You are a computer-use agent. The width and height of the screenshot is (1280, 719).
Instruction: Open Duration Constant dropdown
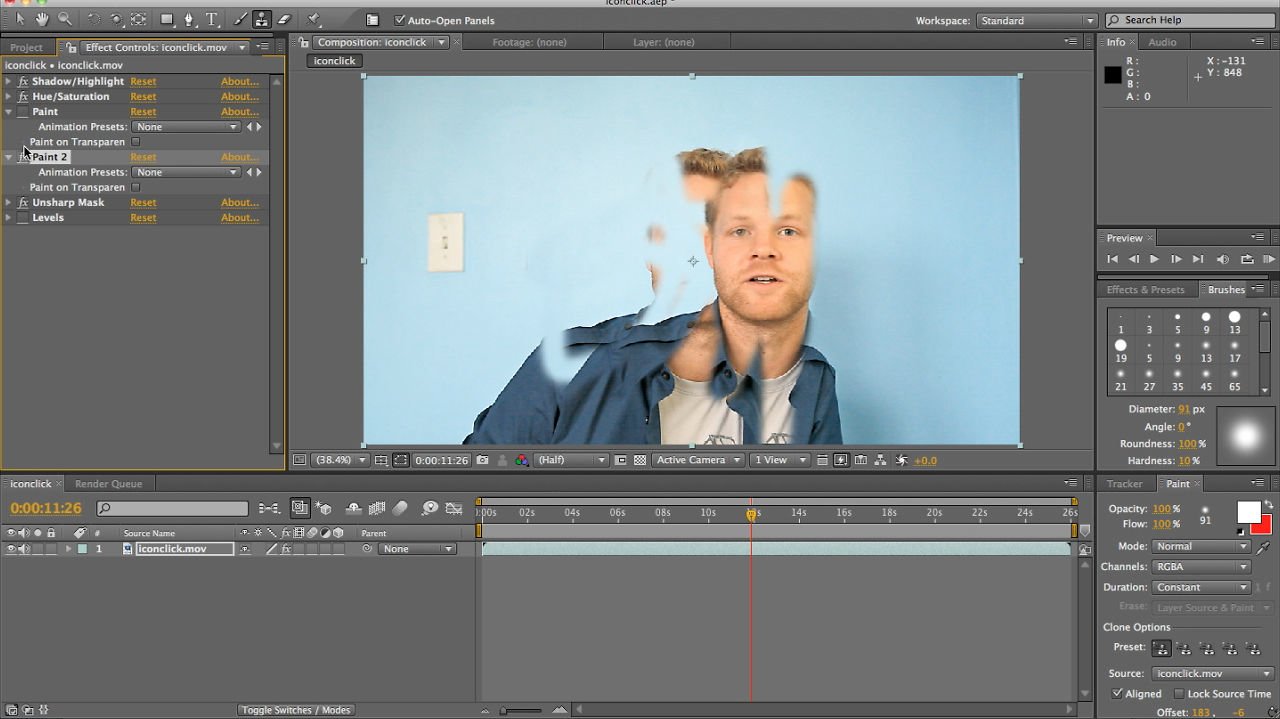(x=1201, y=587)
